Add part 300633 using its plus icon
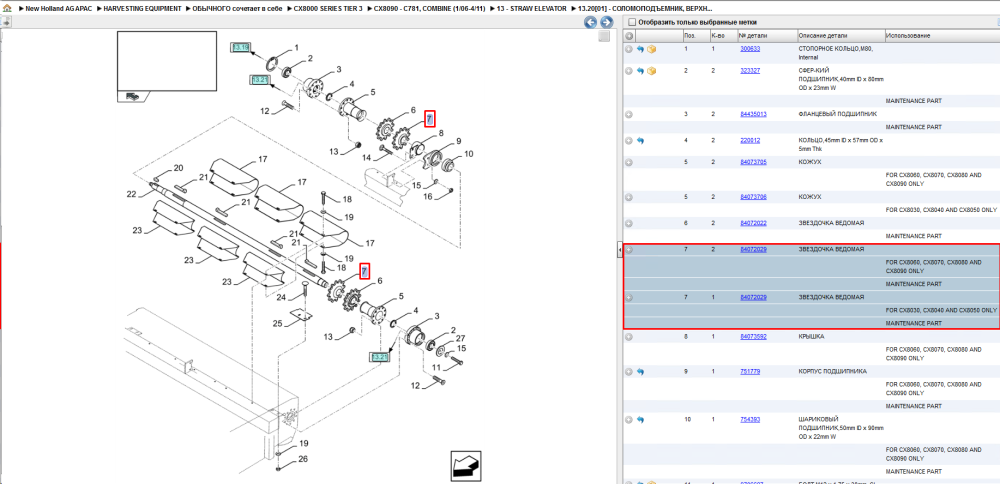This screenshot has height=484, width=1000. (629, 48)
